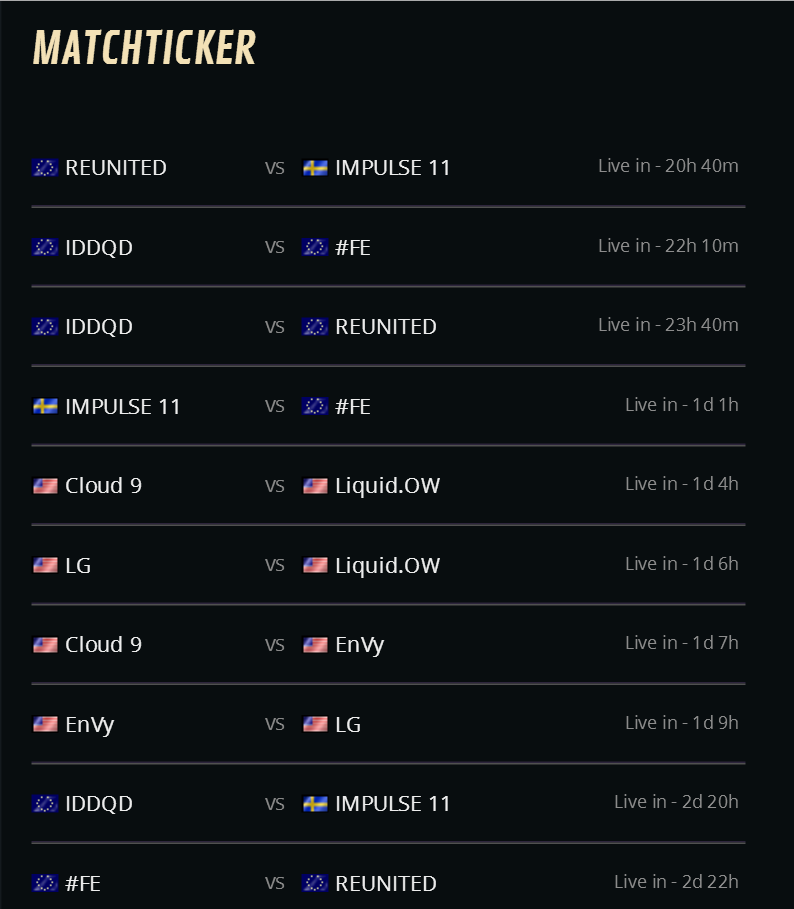Click 'Live in - 2d 20h' countdown
794x909 pixels.
click(x=676, y=802)
